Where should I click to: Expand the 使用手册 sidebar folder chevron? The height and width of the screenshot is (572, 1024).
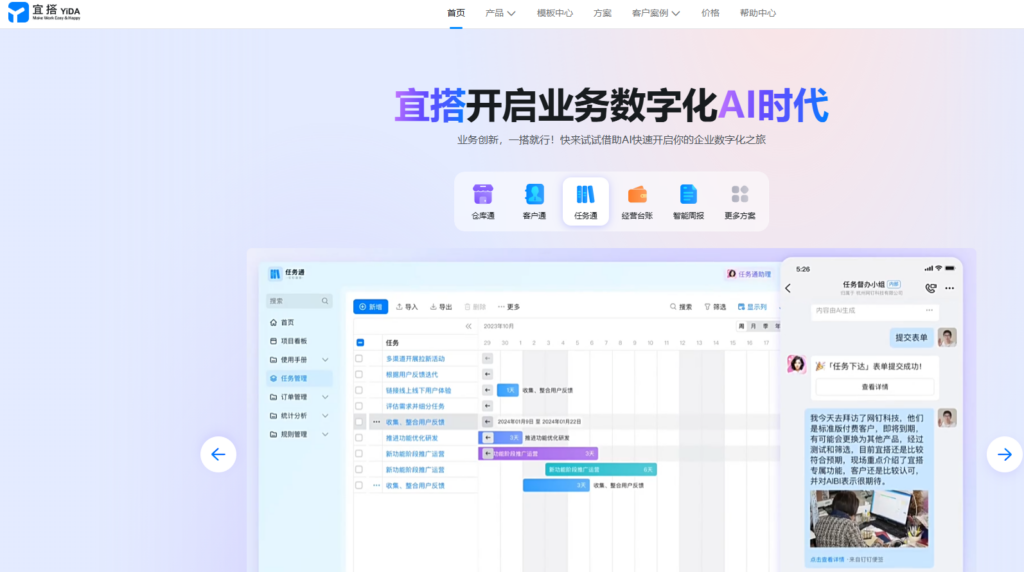[x=325, y=360]
